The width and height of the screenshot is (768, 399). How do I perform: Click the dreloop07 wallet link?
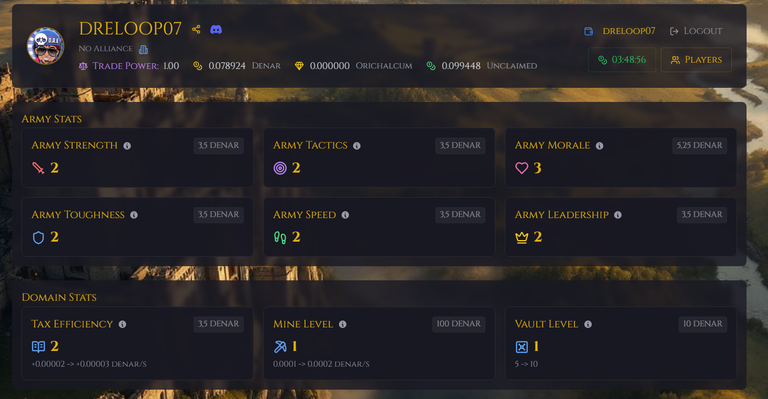tap(620, 31)
